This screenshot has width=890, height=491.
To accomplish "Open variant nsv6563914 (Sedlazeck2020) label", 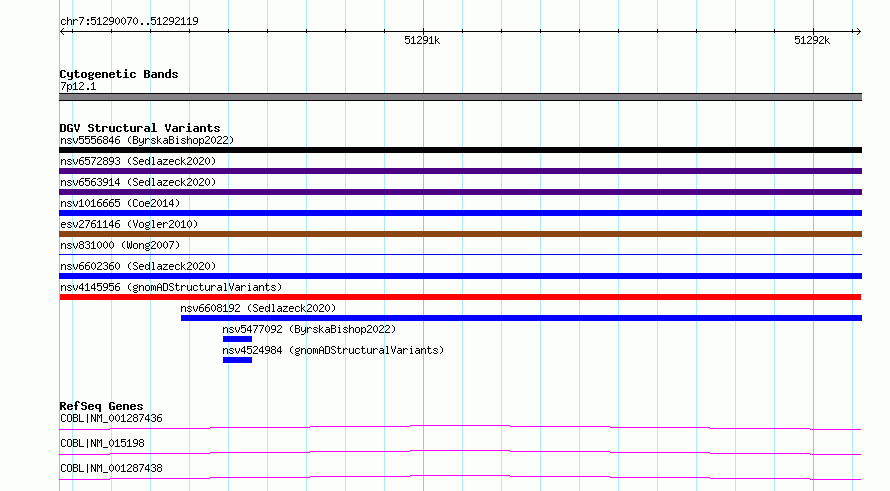I will pos(138,182).
